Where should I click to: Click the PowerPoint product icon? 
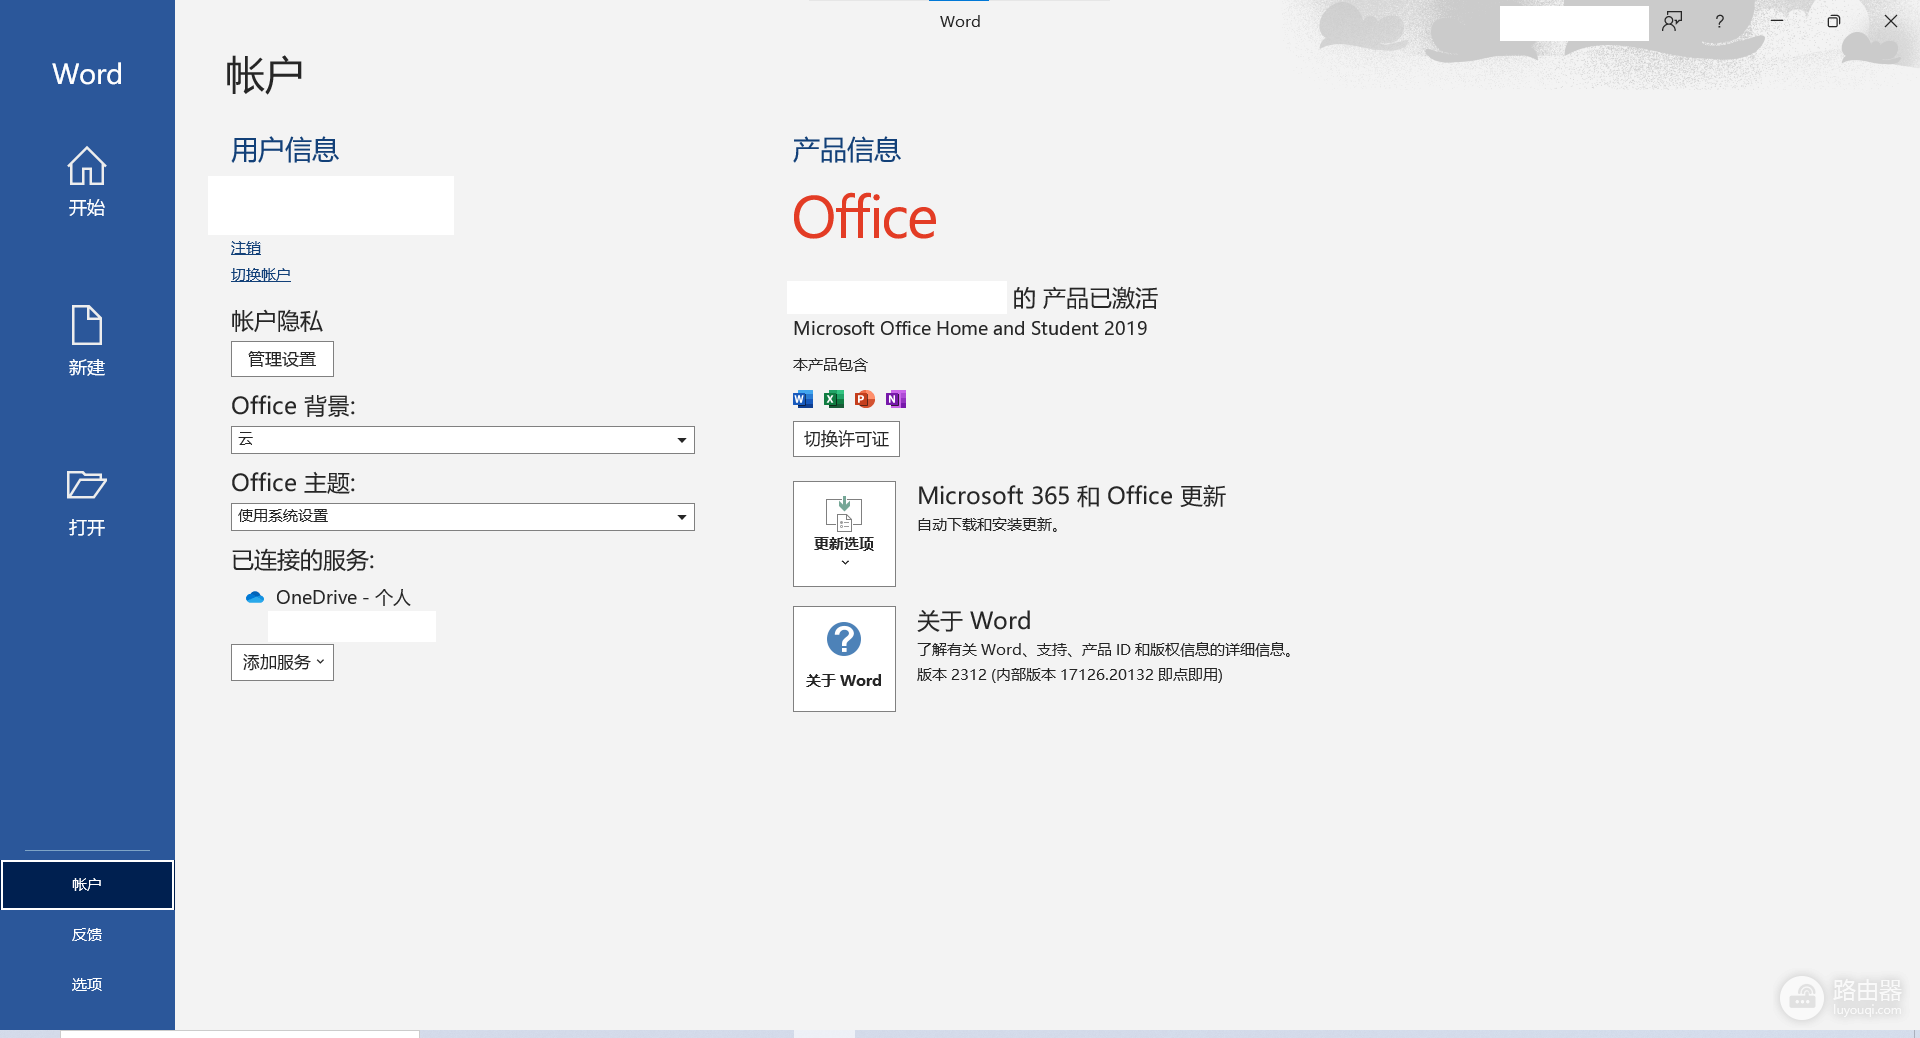865,399
